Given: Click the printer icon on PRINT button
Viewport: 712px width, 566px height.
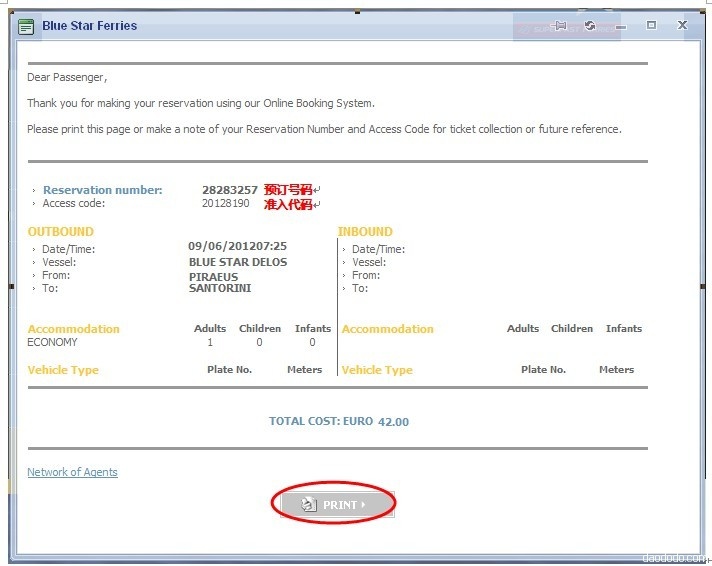Looking at the screenshot, I should [x=308, y=504].
